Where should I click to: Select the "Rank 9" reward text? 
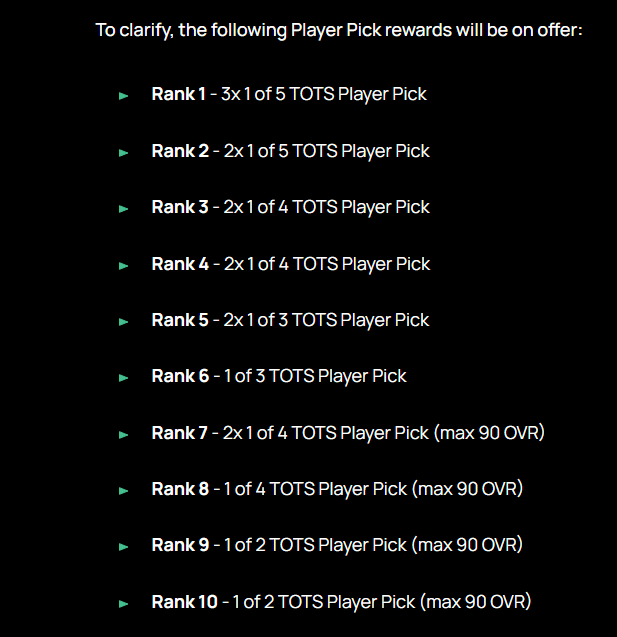336,545
